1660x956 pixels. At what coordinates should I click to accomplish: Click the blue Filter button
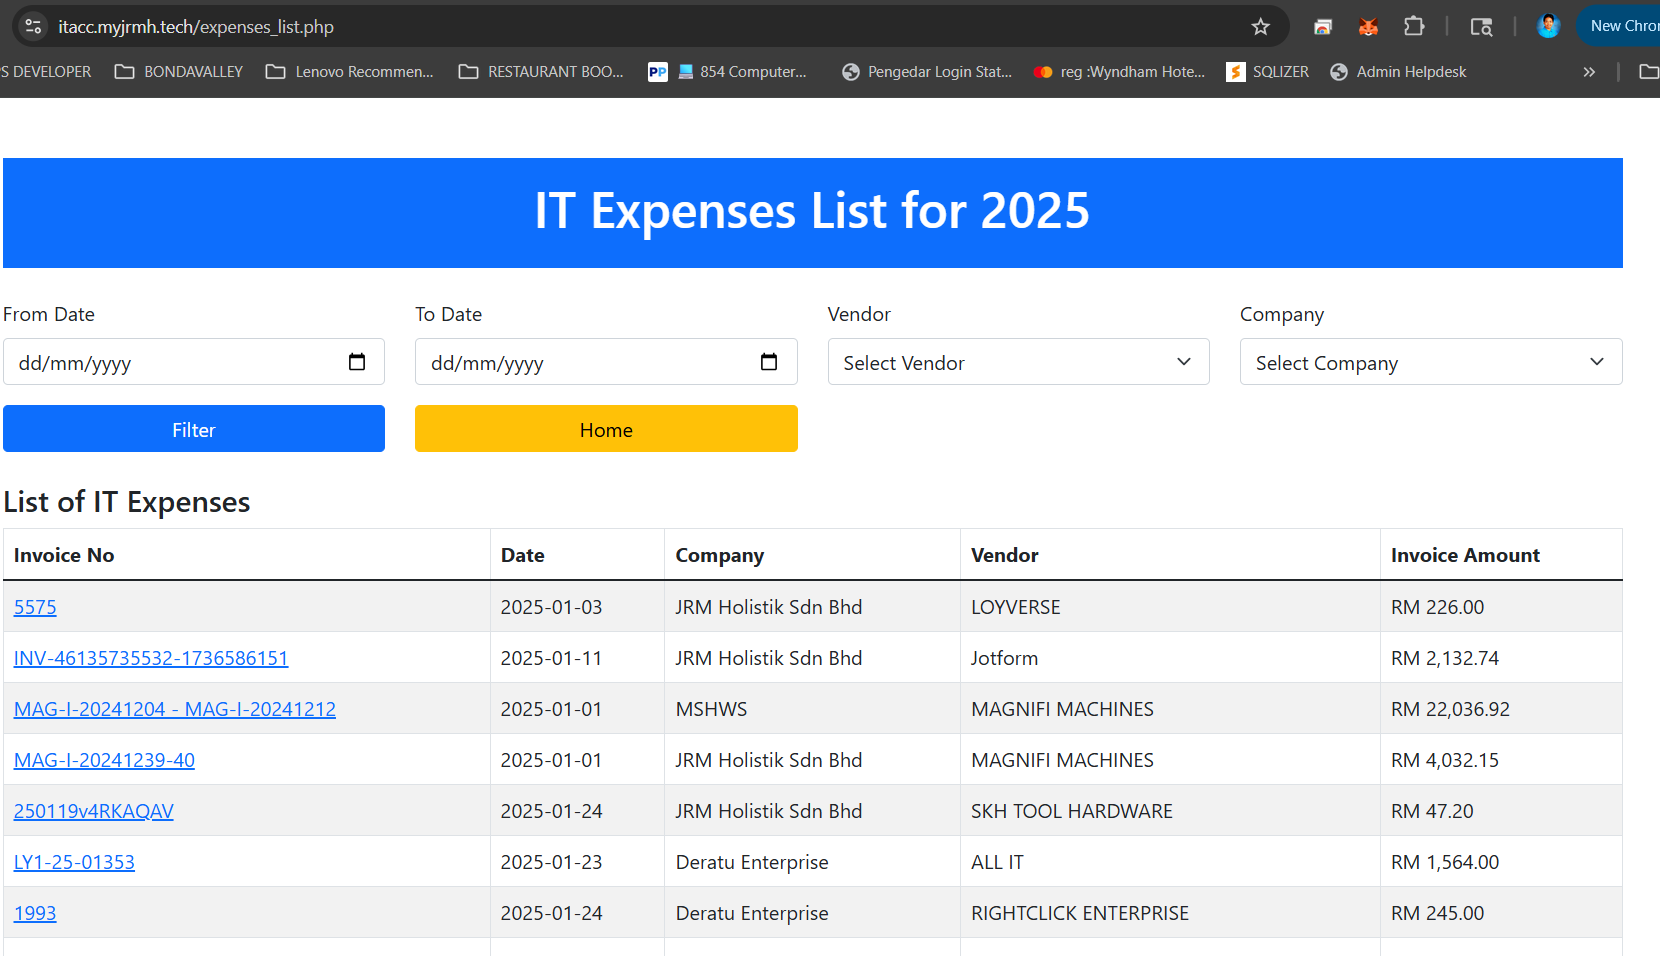point(194,429)
